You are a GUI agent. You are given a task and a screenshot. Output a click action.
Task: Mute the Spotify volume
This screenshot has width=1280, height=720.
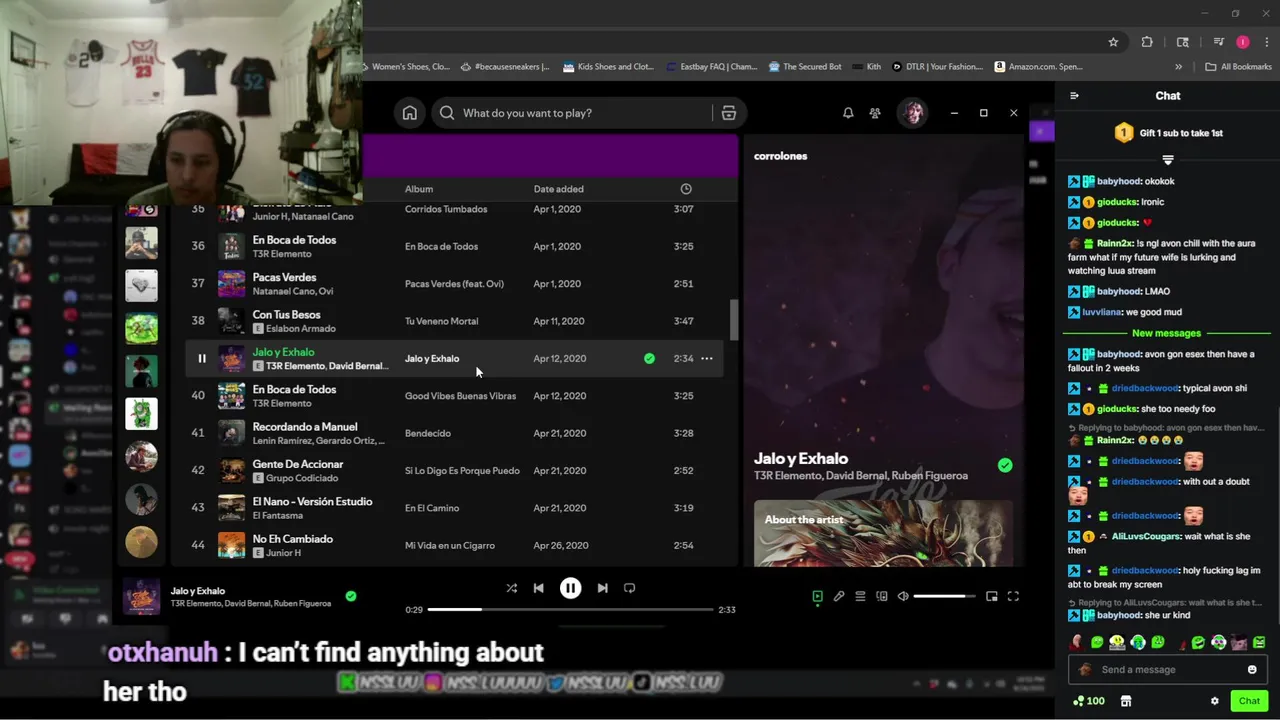coord(903,596)
